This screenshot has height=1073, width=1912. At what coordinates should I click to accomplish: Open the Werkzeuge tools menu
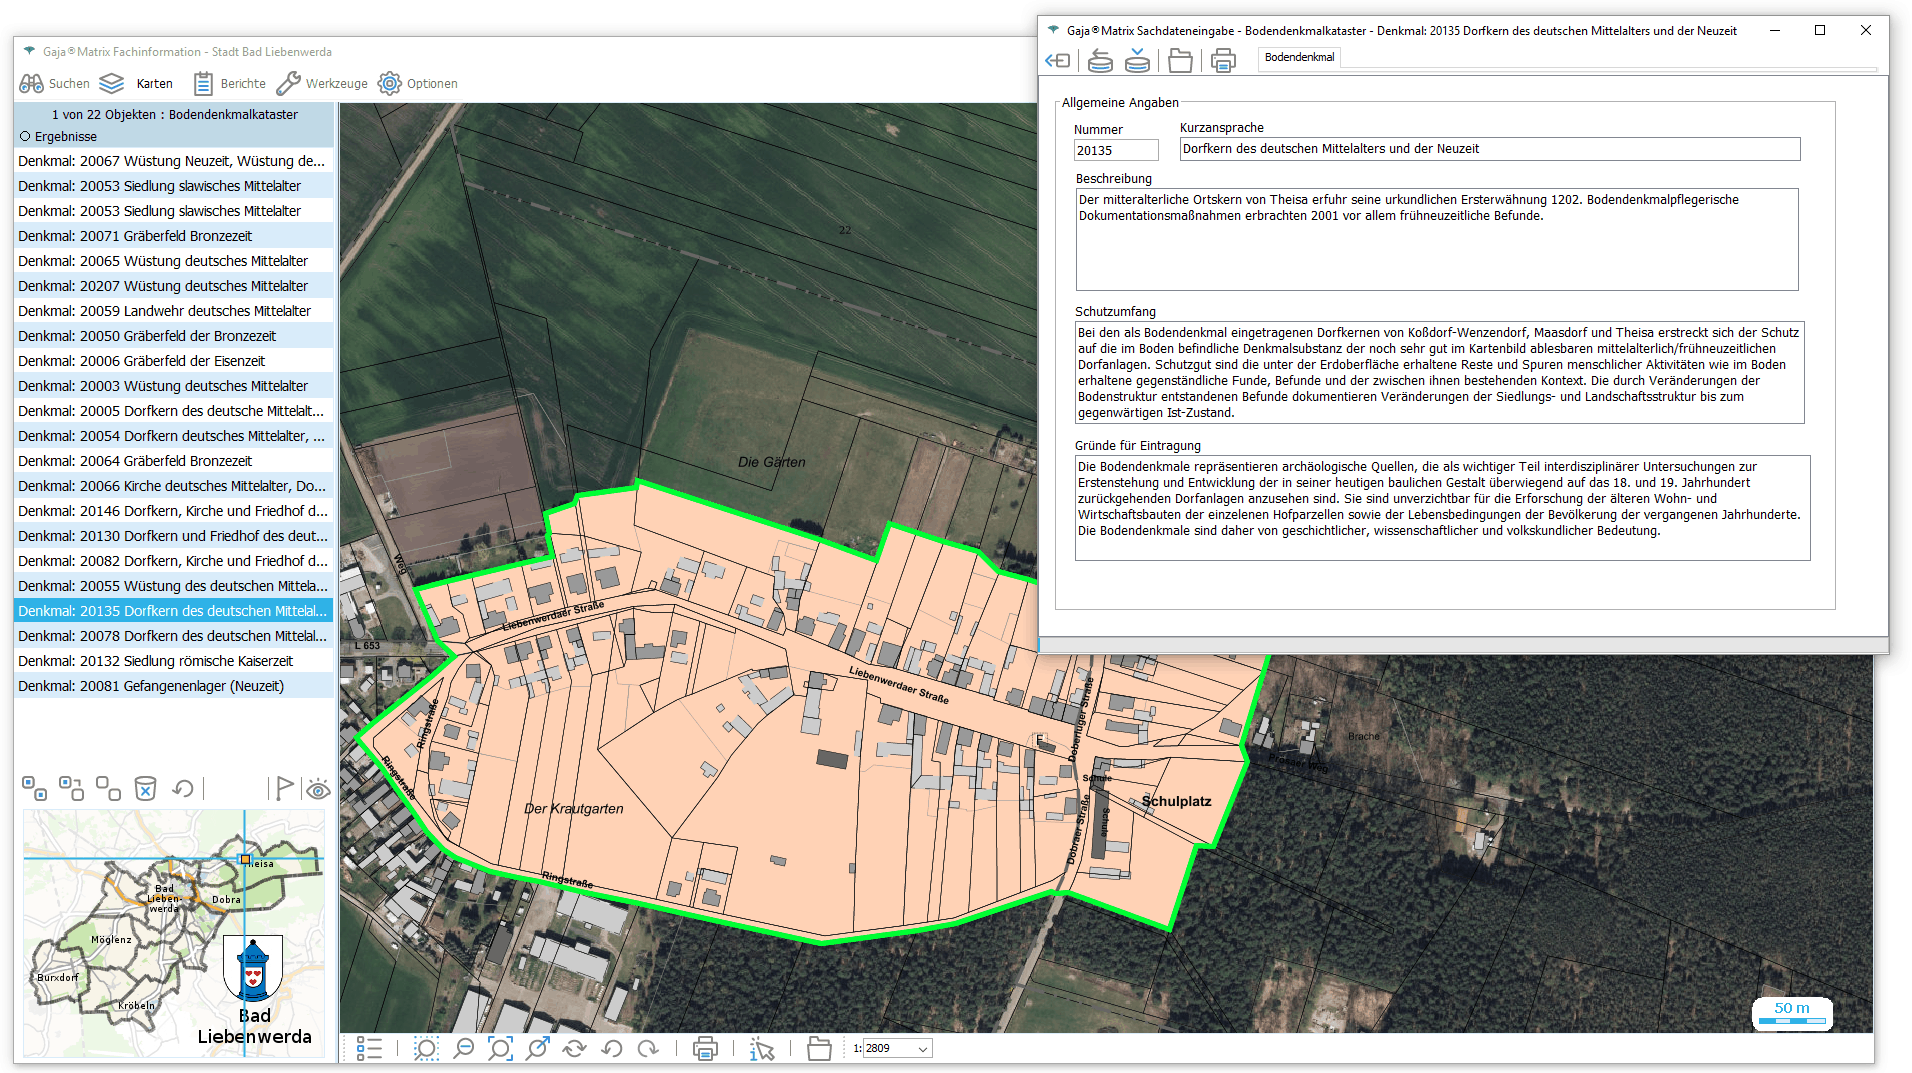[322, 84]
